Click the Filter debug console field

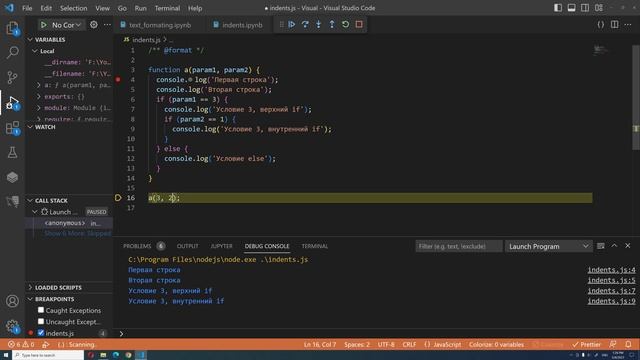pos(459,246)
